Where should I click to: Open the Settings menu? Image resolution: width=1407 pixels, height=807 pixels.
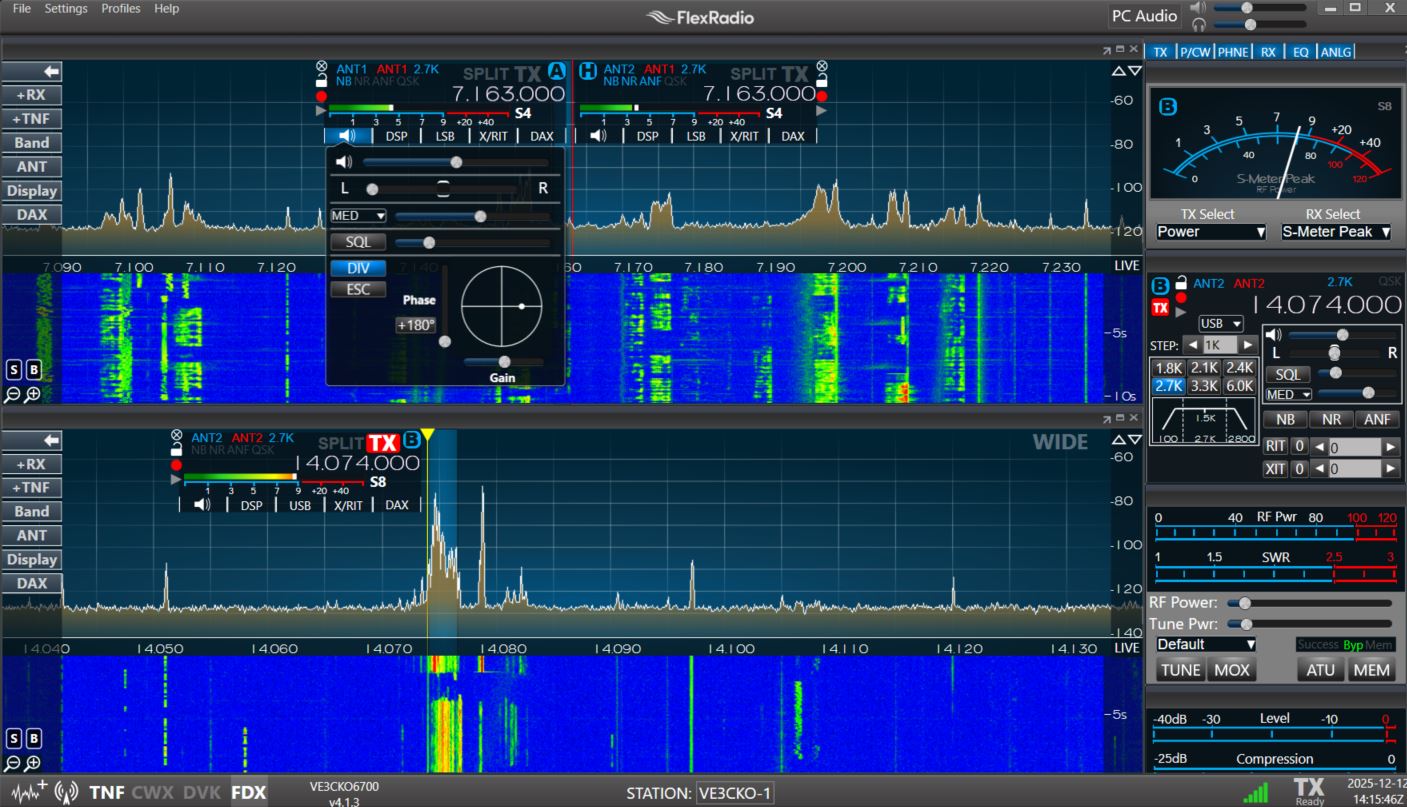(66, 8)
